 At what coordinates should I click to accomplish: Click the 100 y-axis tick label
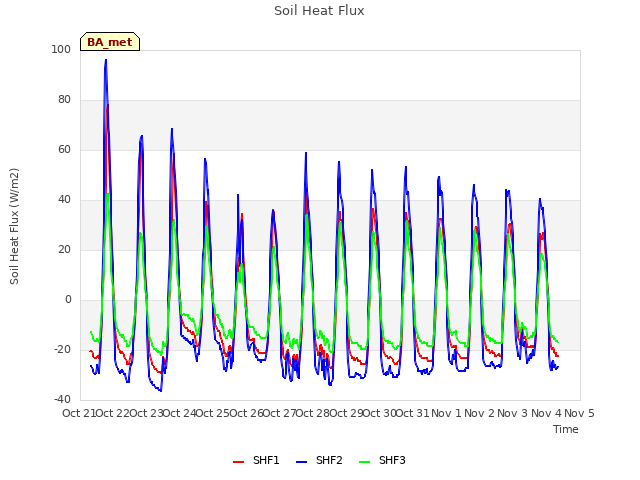[x=61, y=49]
